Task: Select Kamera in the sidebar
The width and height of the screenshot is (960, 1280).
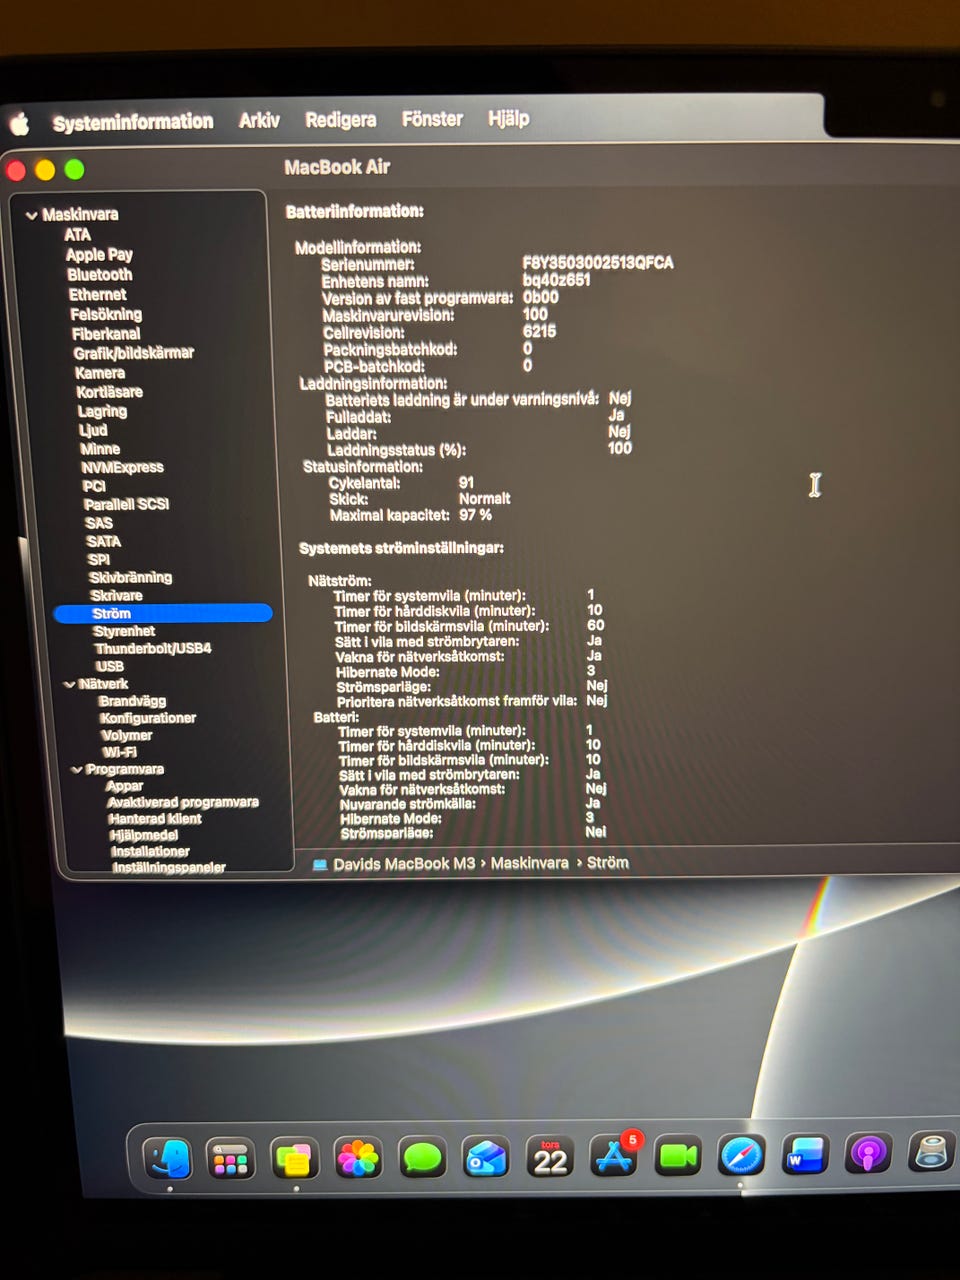Action: [x=100, y=372]
